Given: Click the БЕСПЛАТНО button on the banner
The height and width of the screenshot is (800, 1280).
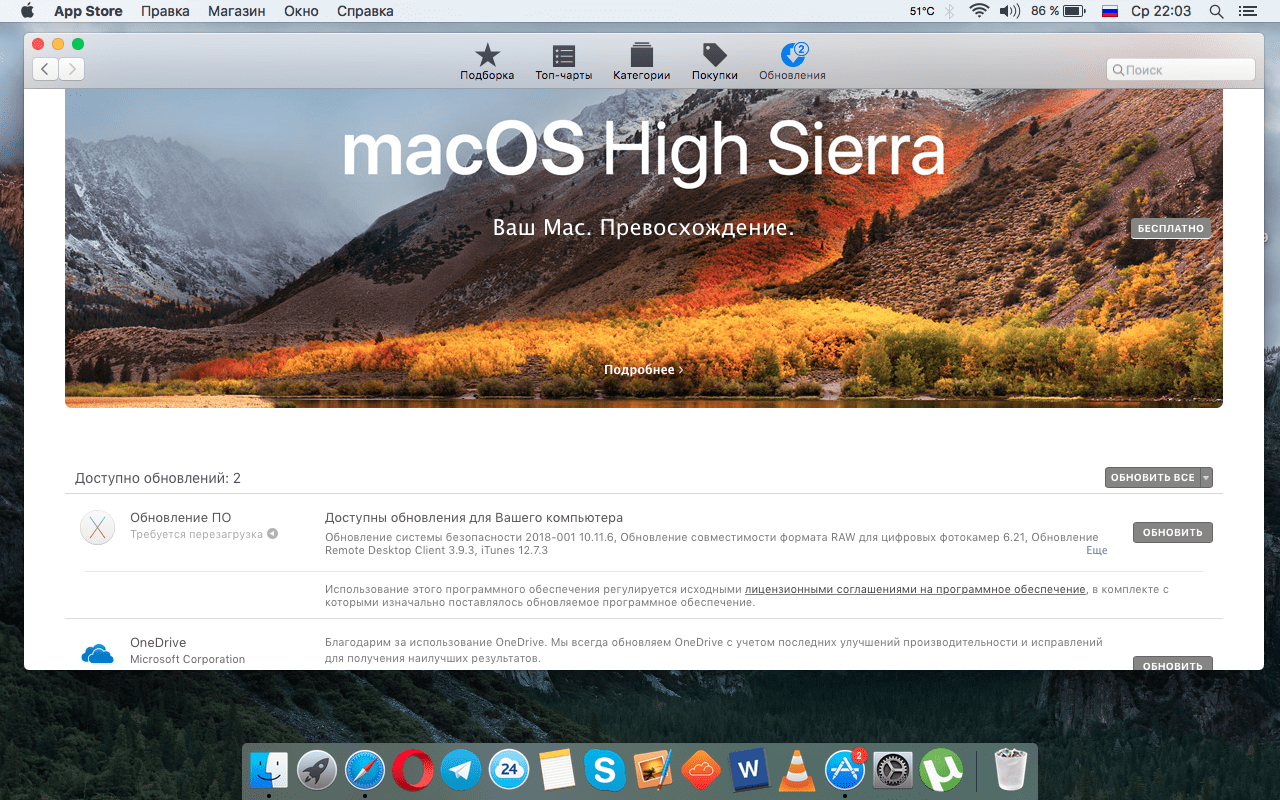Looking at the screenshot, I should (x=1171, y=228).
